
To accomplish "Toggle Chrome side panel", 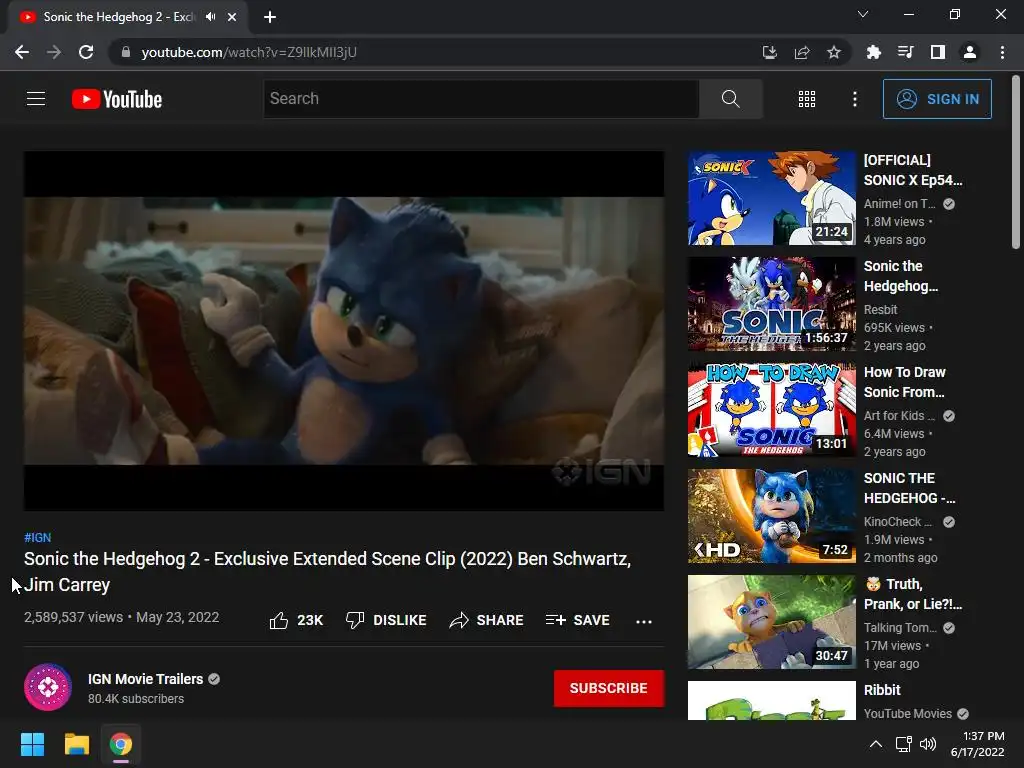I will coord(938,52).
